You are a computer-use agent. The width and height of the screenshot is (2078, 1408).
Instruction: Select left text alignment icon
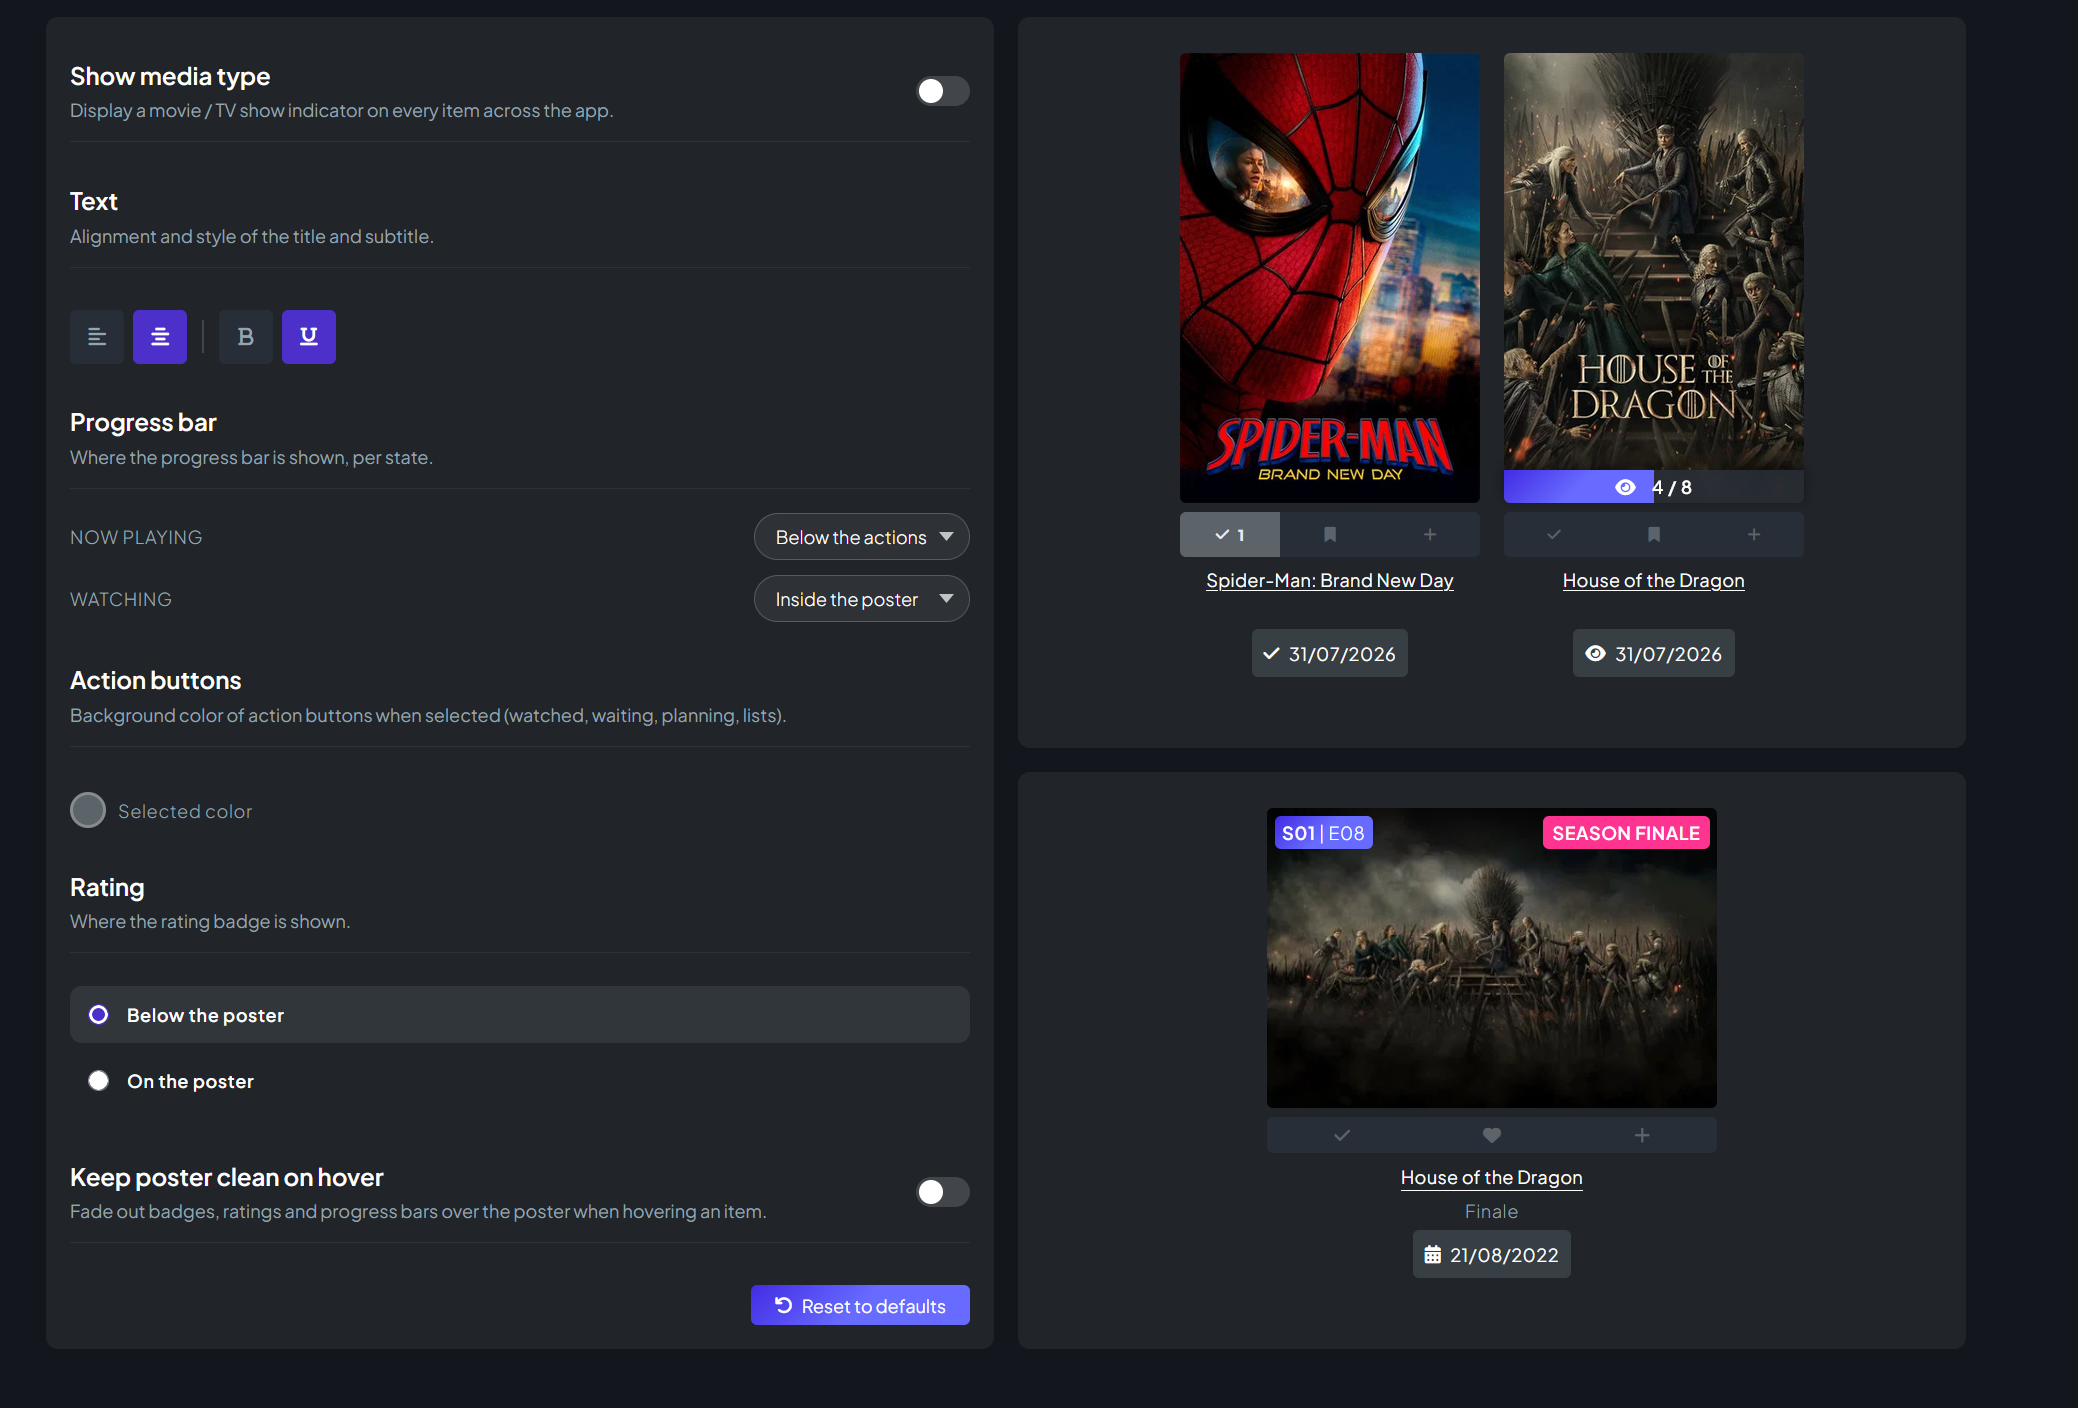pos(97,337)
